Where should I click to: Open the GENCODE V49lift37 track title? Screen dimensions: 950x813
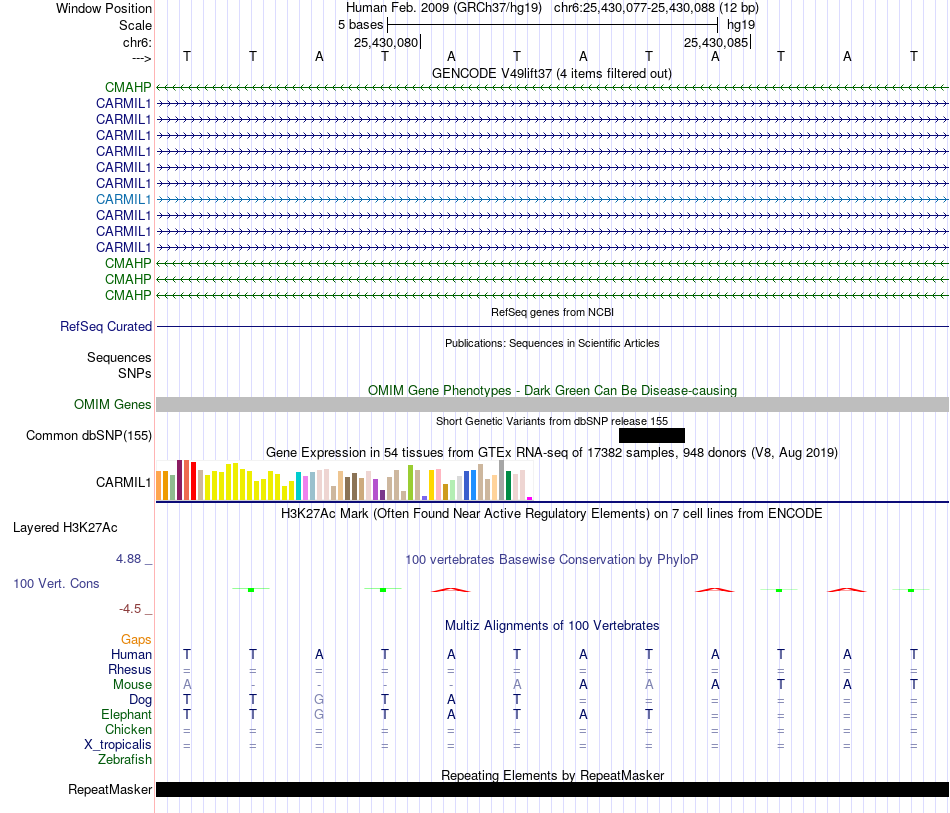[x=552, y=73]
